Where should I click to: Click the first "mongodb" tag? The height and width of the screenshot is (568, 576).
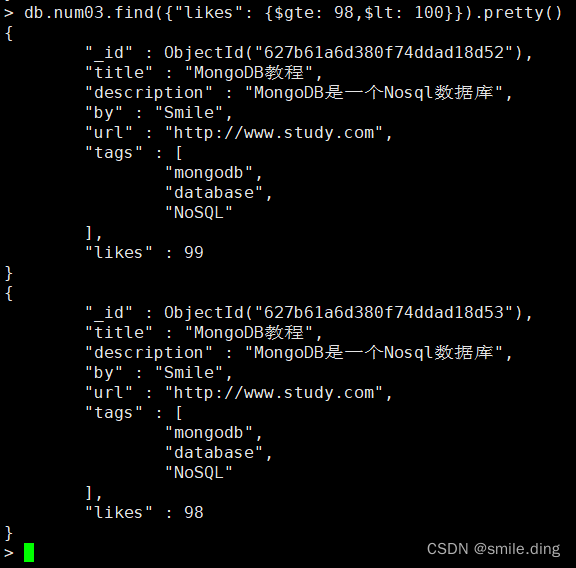[x=209, y=173]
